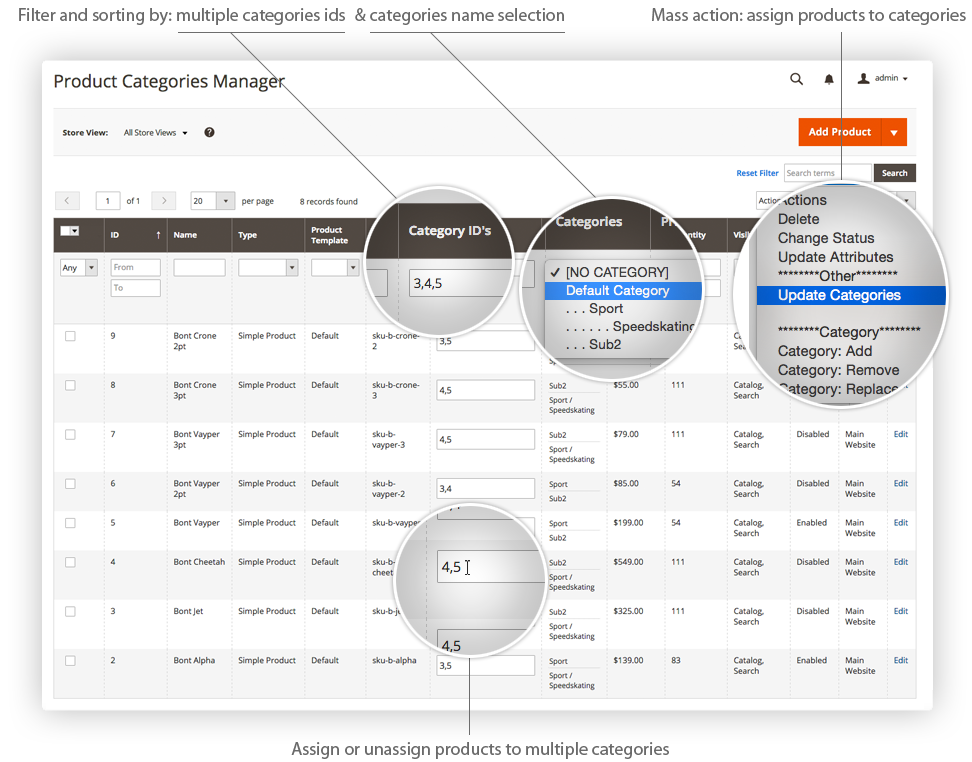Screen dimensions: 972x762
Task: Click the ID To filter field
Action: click(136, 288)
